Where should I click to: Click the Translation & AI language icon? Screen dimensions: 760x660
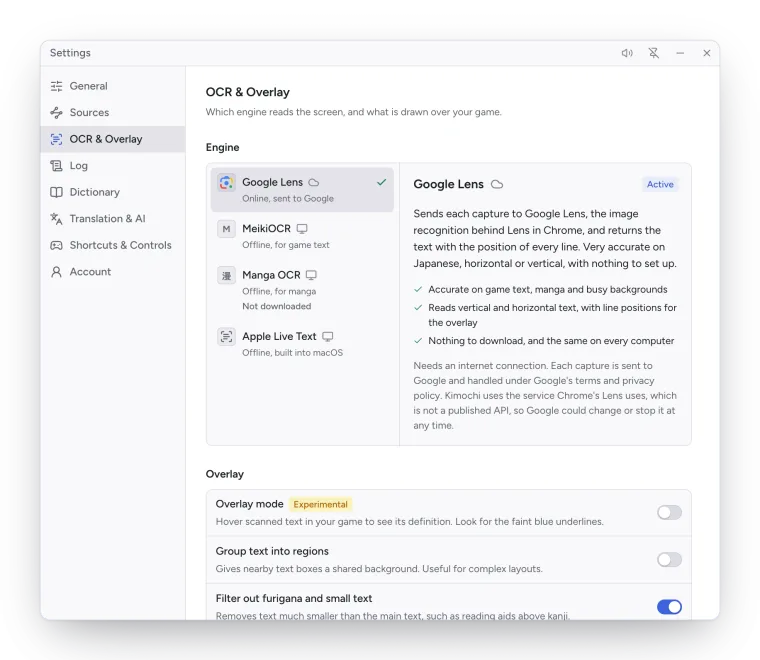click(56, 219)
